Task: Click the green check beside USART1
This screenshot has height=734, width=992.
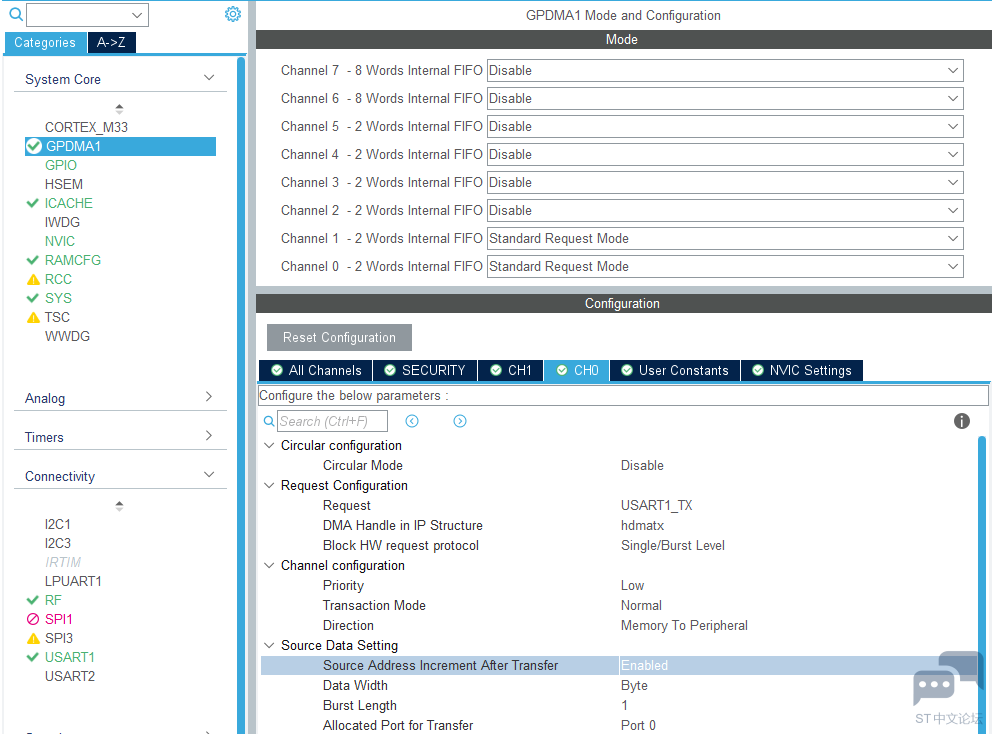Action: click(x=33, y=657)
